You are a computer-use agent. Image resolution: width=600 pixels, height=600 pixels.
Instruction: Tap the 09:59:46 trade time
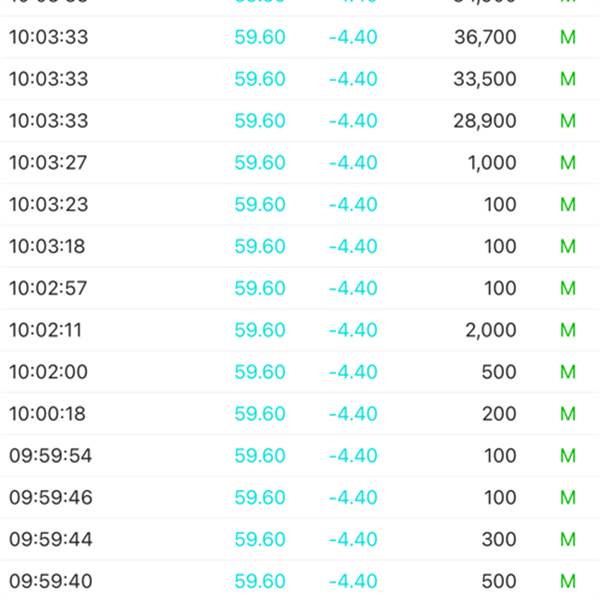click(x=51, y=497)
